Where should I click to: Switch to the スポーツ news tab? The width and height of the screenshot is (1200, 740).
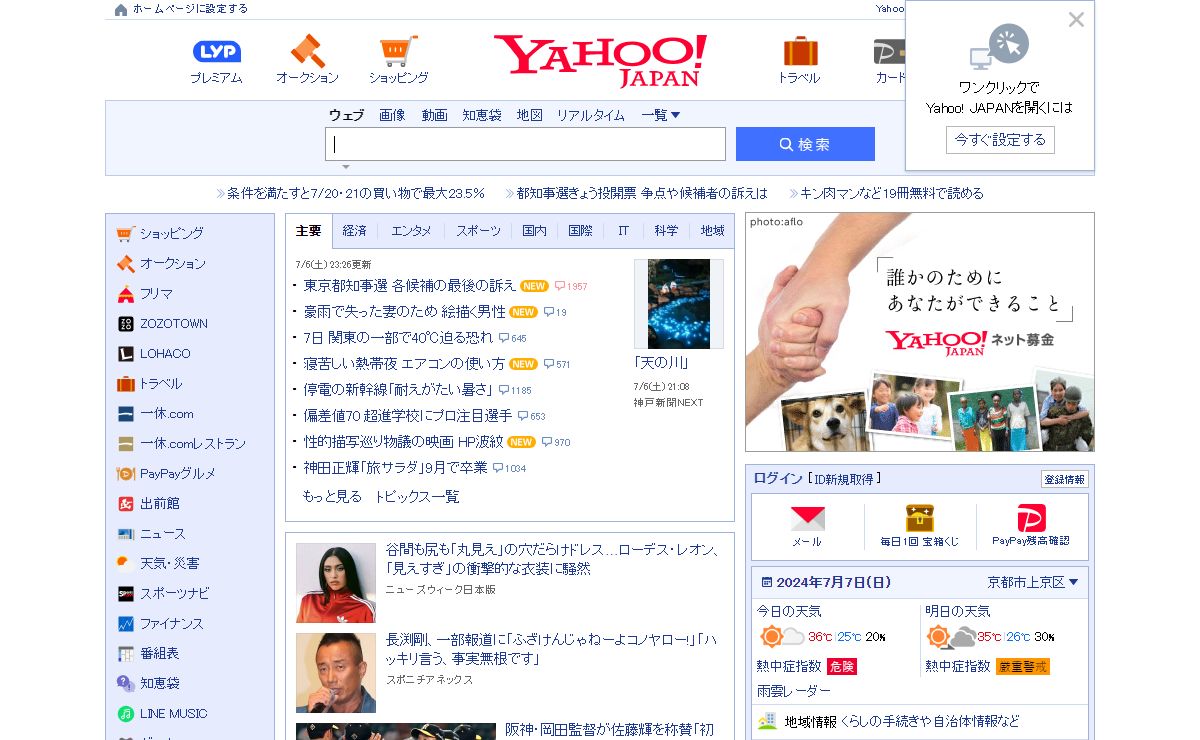tap(478, 231)
